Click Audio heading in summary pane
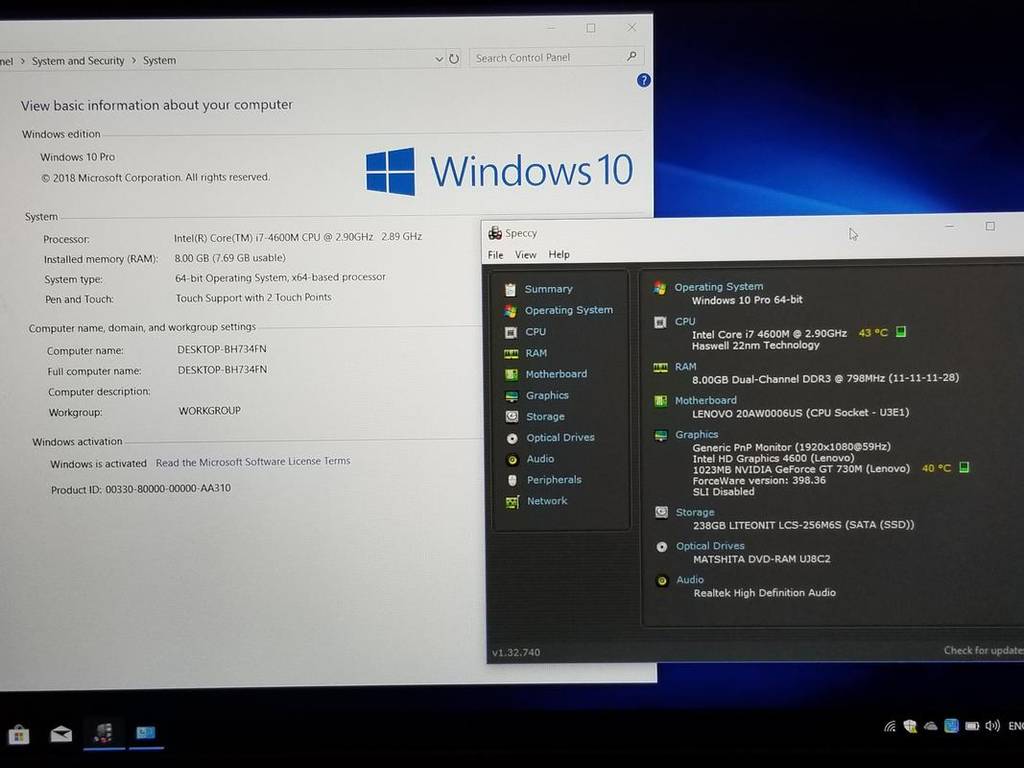This screenshot has width=1024, height=768. (x=690, y=580)
